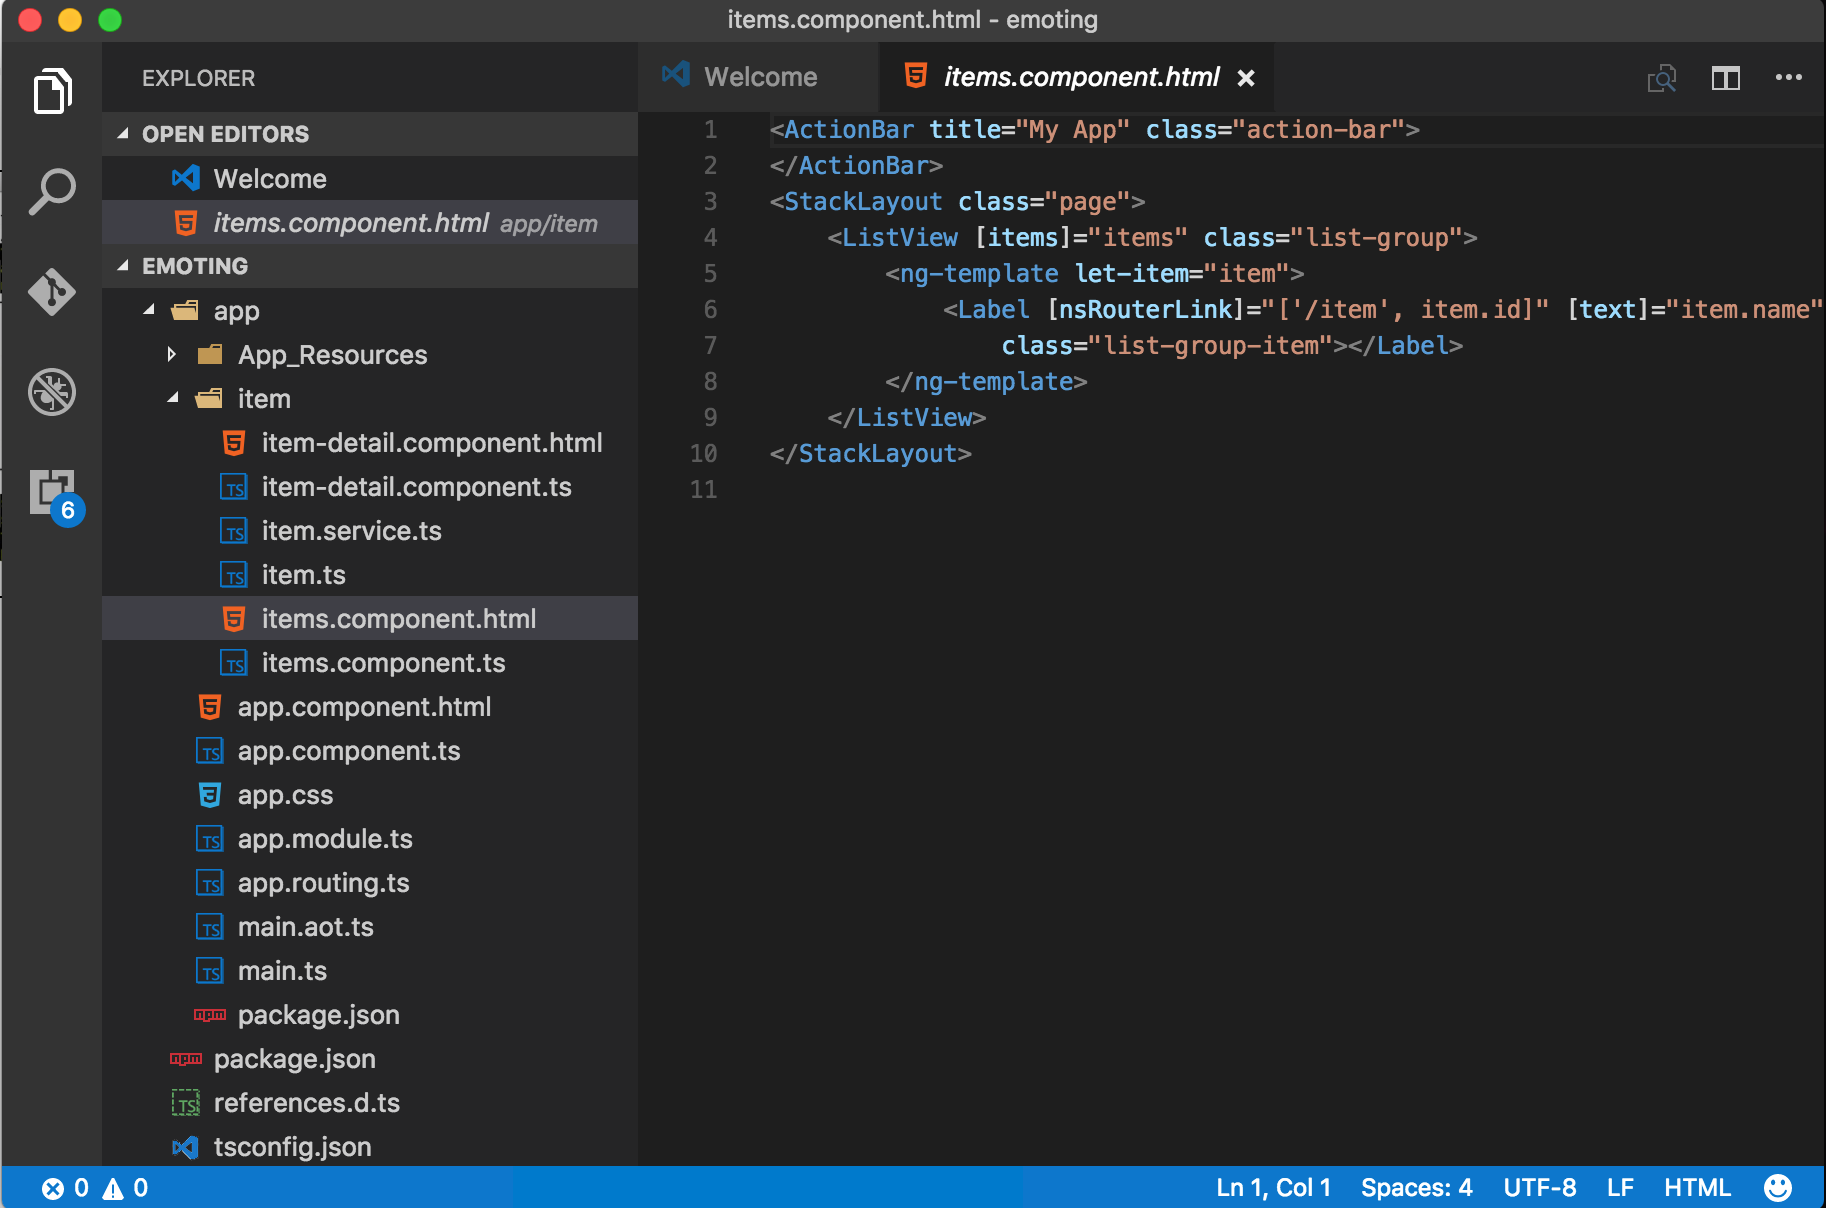Change indentation via Spaces: 4
Screen dimensions: 1826x1208
(1415, 1187)
